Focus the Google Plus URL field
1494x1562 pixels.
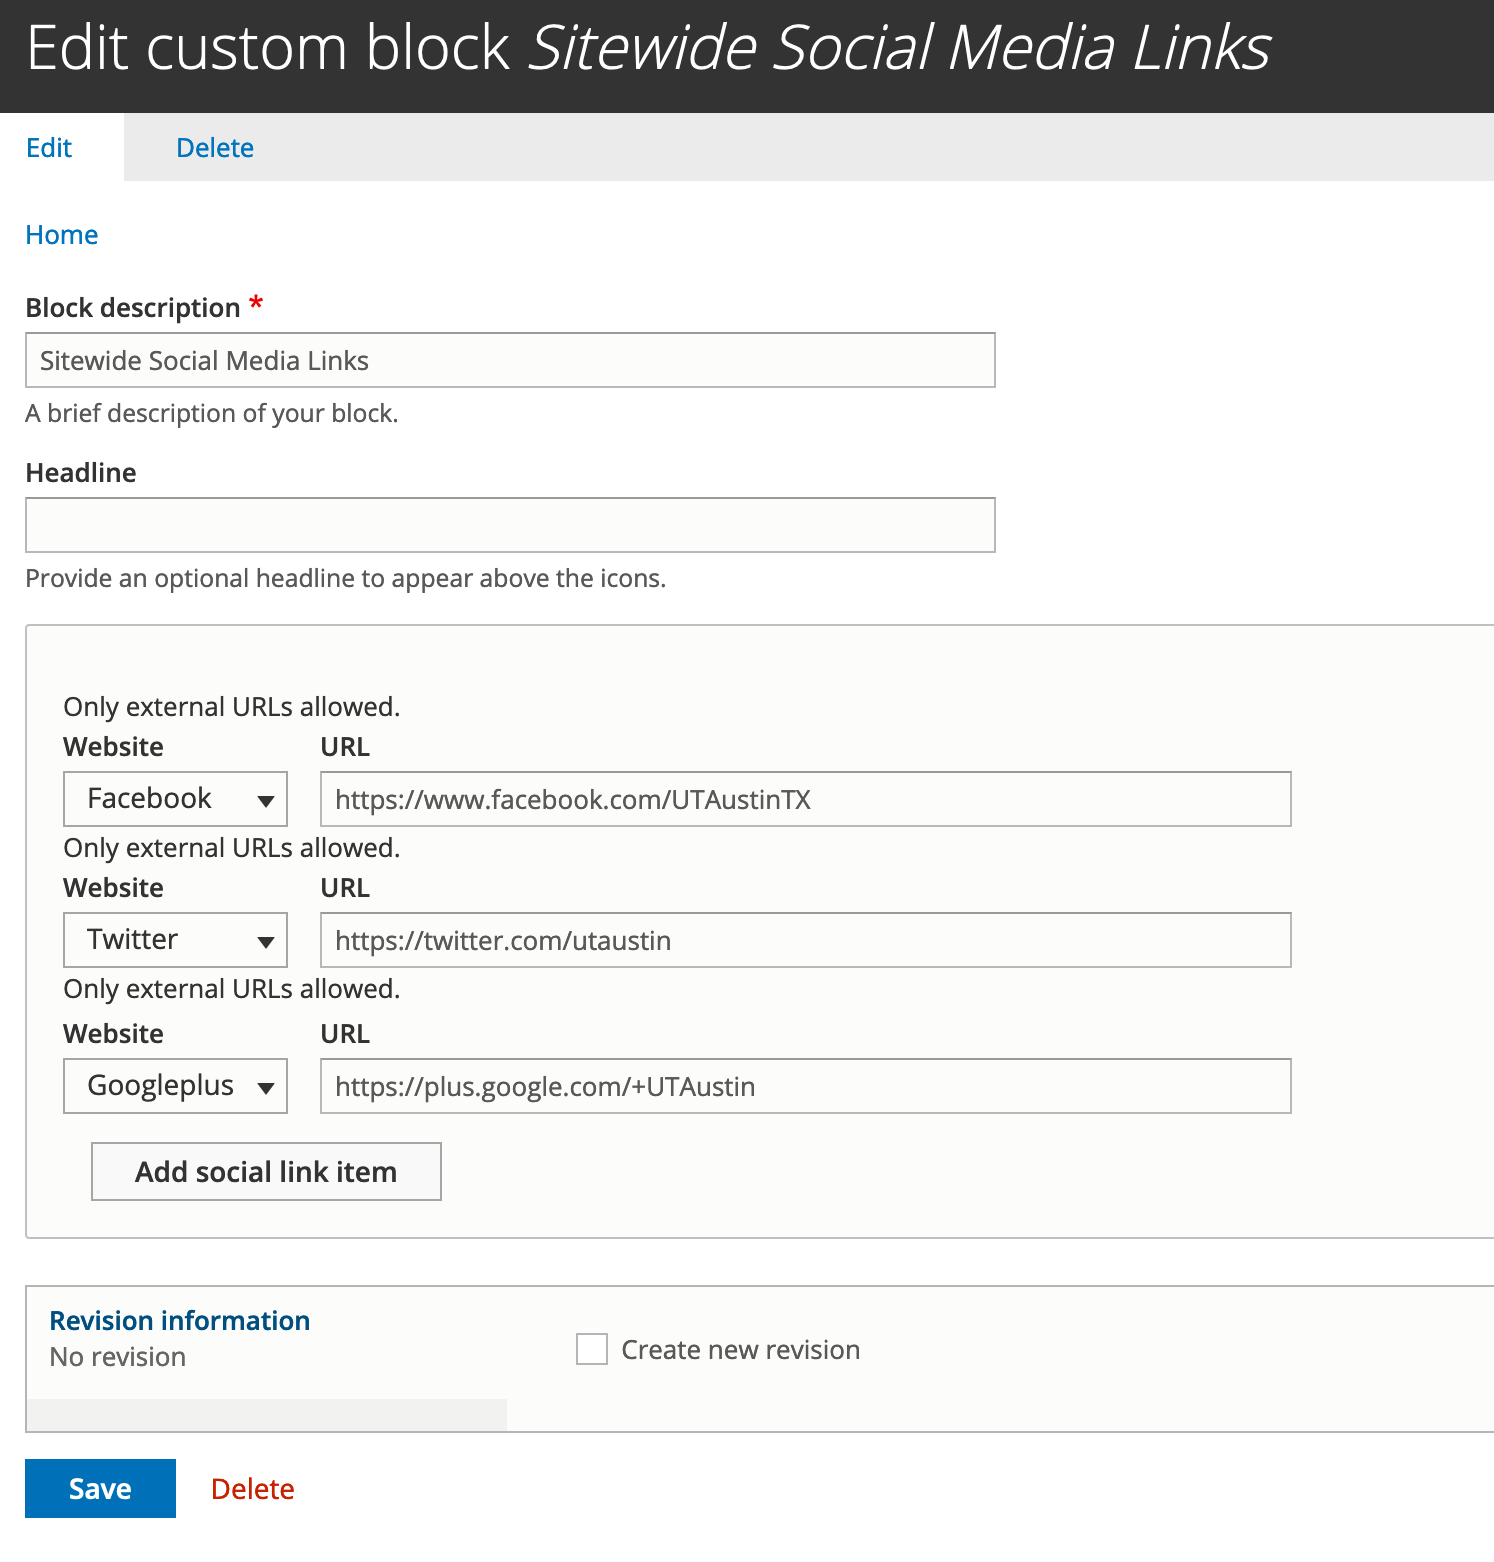point(805,1086)
